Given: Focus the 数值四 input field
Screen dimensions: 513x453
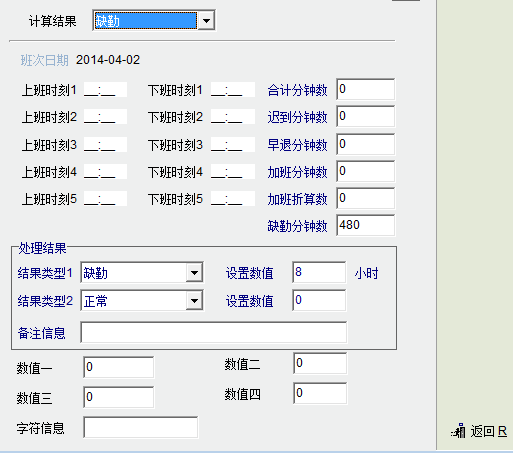Looking at the screenshot, I should click(x=320, y=393).
